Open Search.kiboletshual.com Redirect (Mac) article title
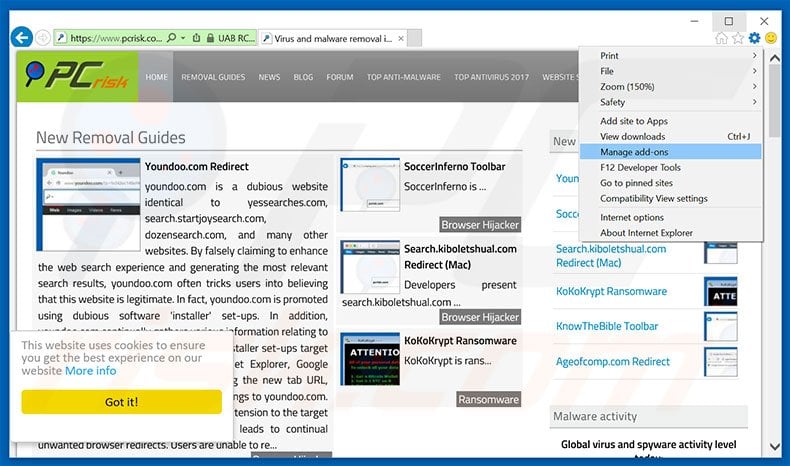Screen dimensions: 790x466 click(x=460, y=256)
